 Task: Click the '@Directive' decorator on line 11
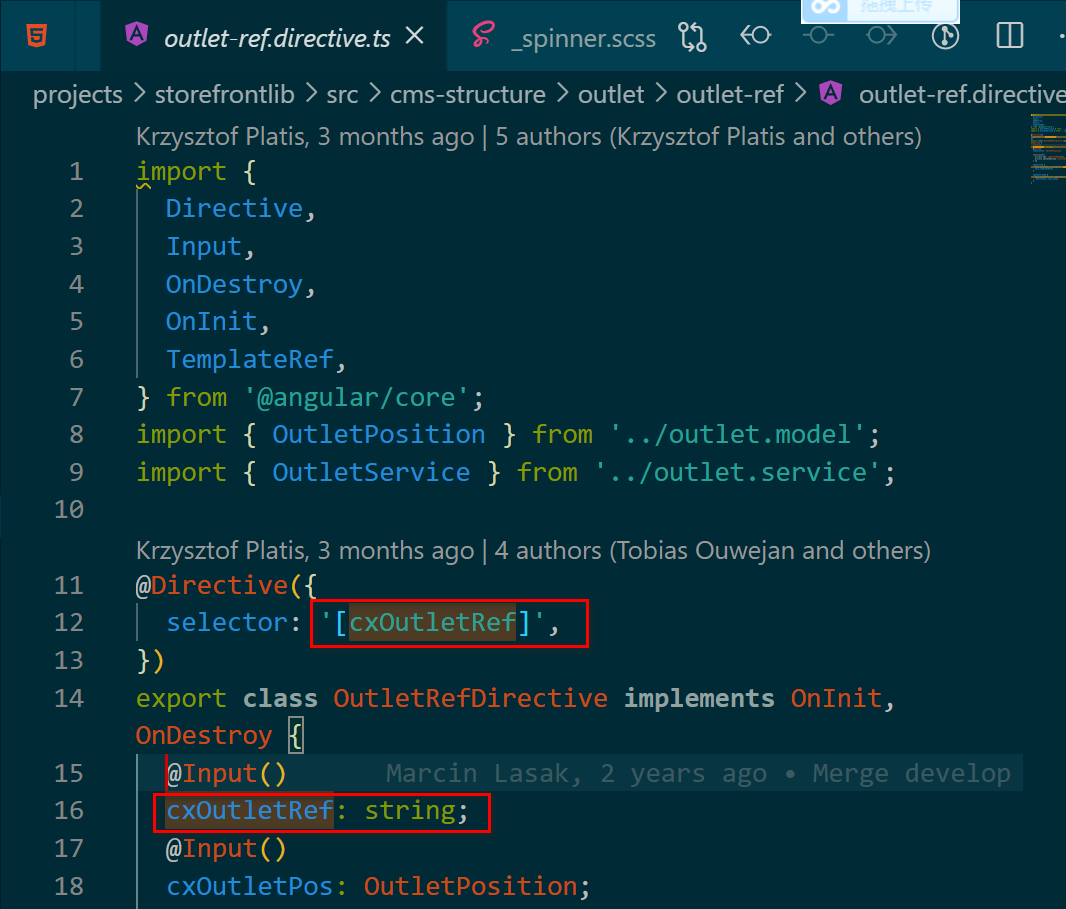212,586
